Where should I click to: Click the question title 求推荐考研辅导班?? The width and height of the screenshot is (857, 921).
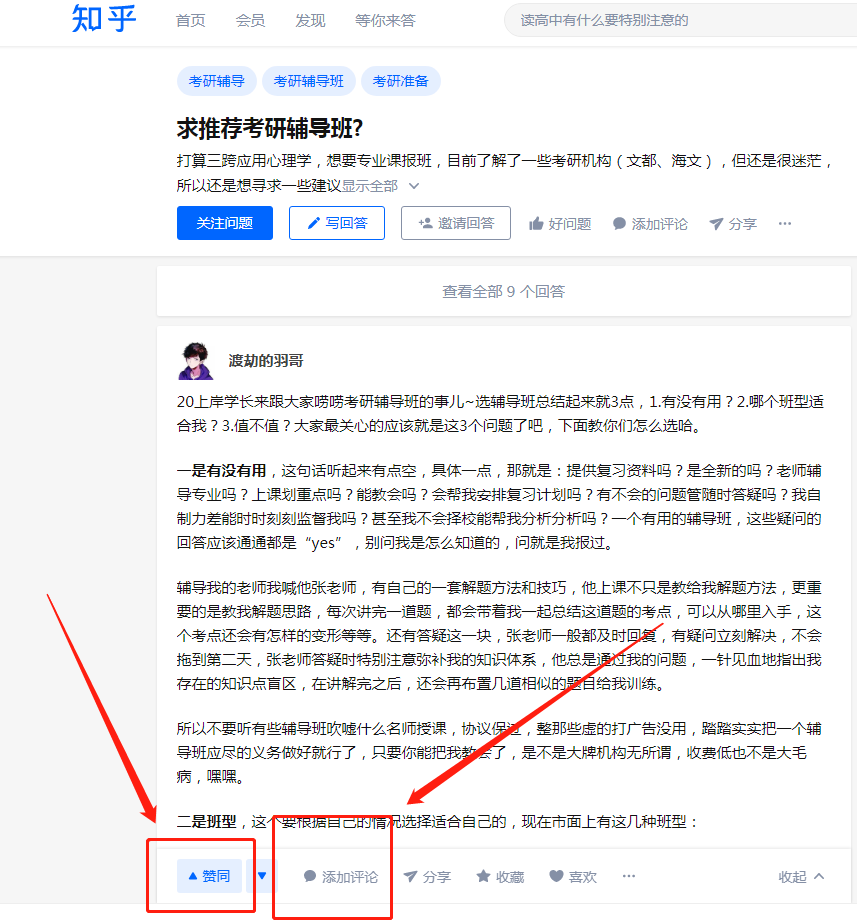(x=270, y=129)
